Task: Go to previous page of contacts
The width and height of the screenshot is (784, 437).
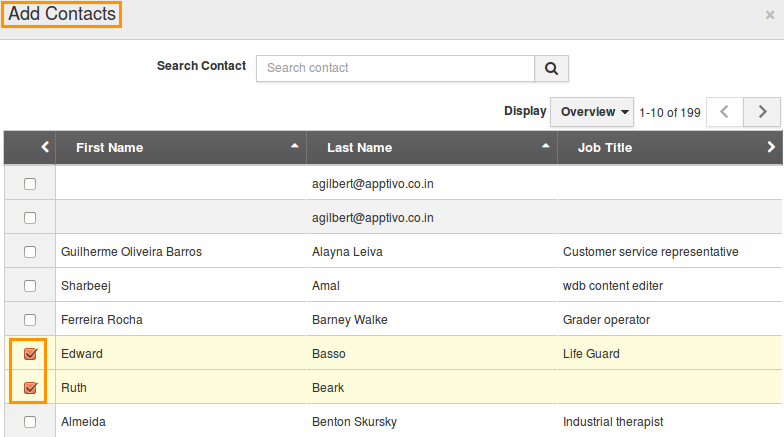Action: tap(724, 112)
